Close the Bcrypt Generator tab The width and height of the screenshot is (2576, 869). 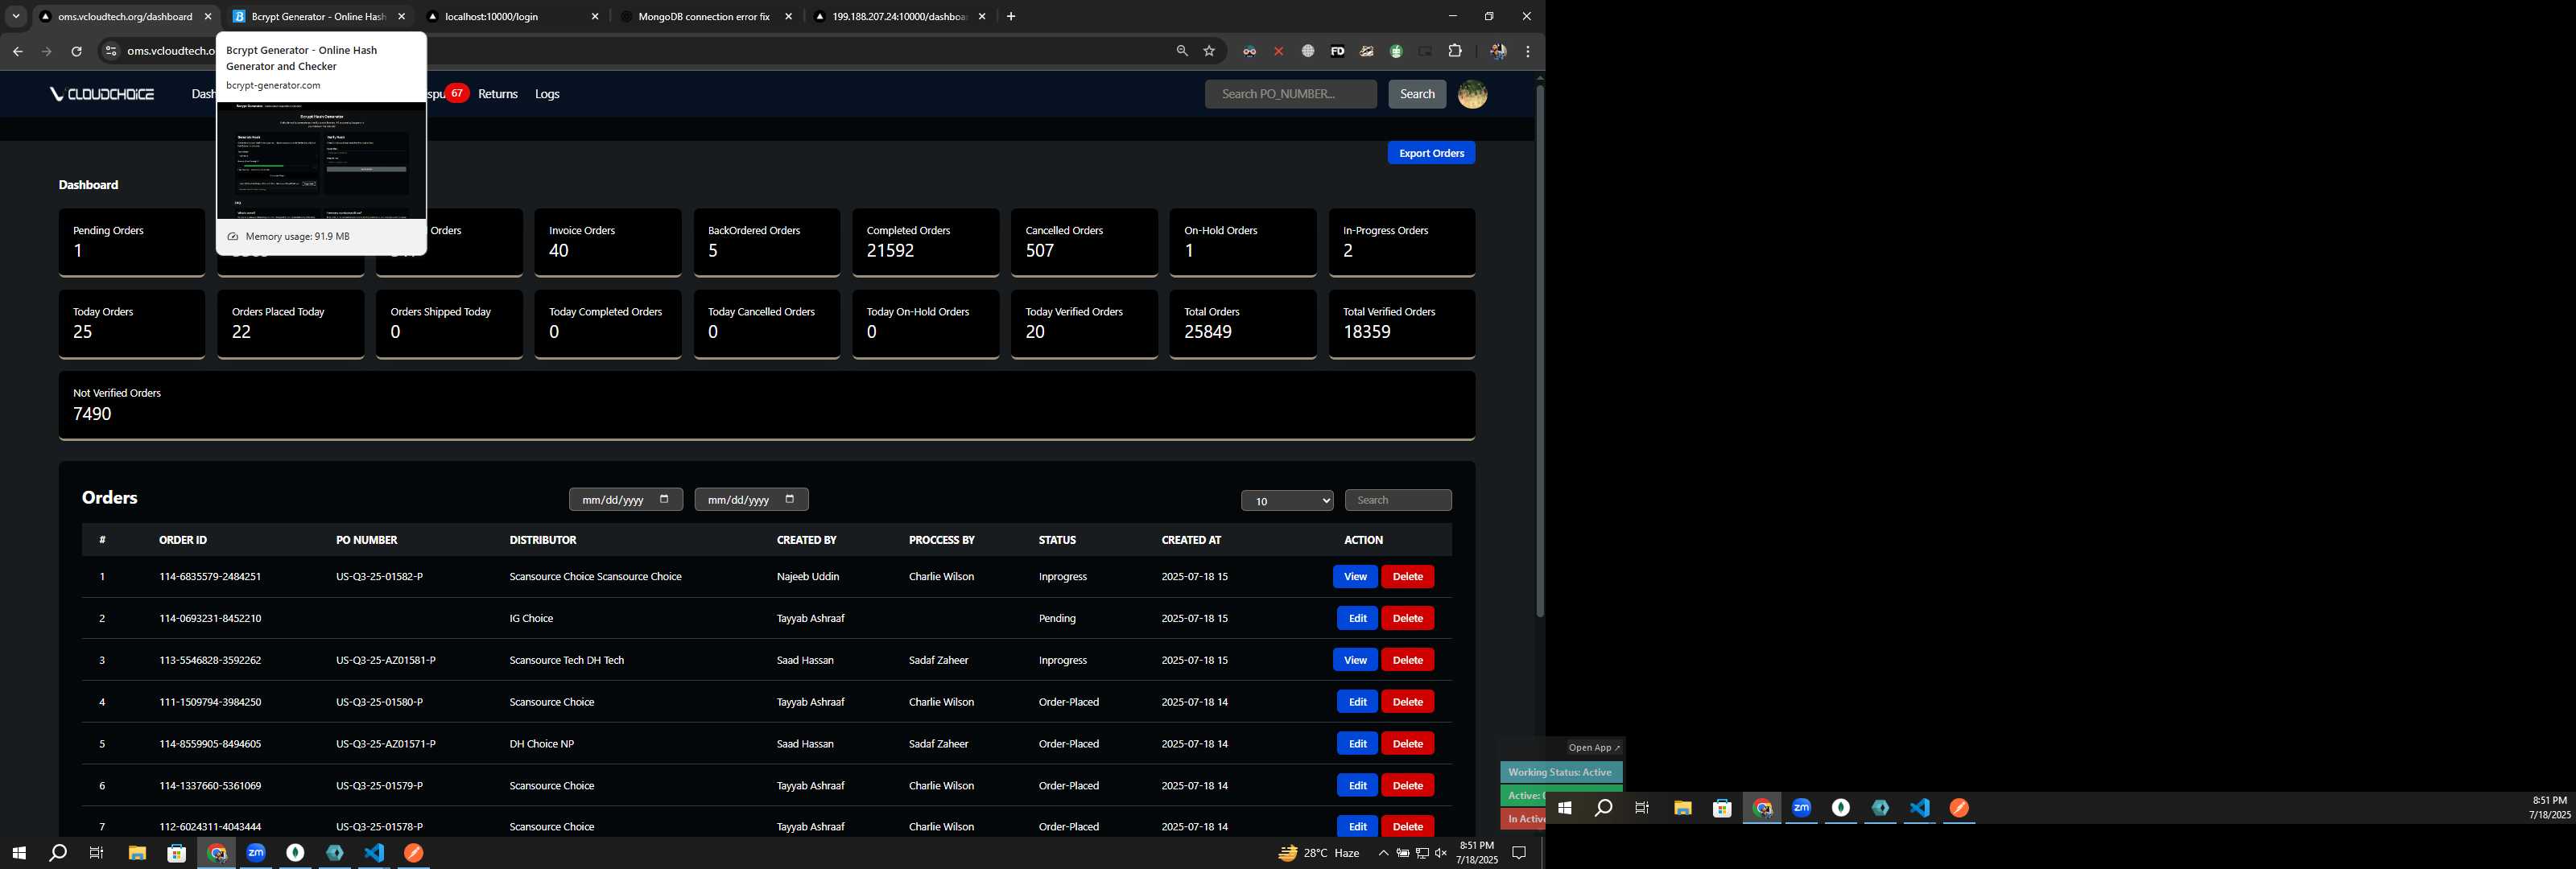(401, 16)
